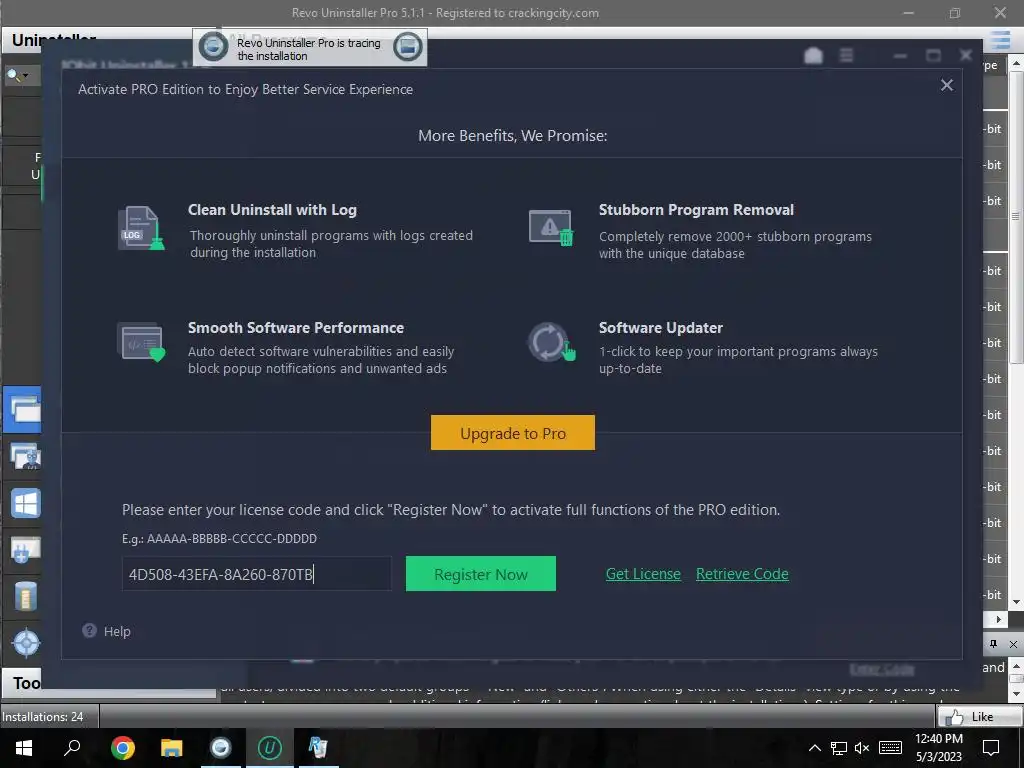
Task: Open Traced Programs icon in Revo sidebar
Action: (25, 456)
